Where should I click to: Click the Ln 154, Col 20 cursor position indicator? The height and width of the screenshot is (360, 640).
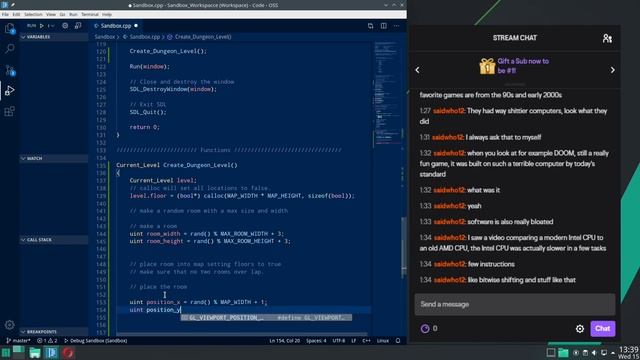[x=284, y=340]
